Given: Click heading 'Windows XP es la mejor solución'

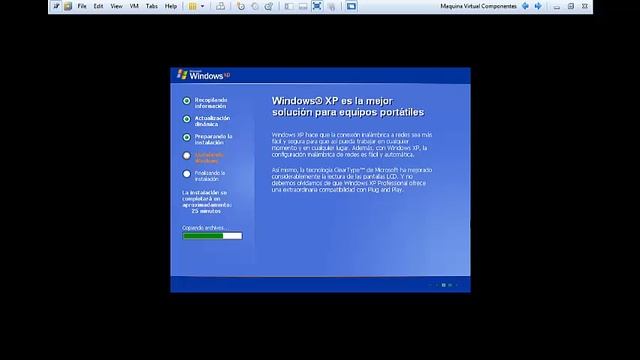Looking at the screenshot, I should click(348, 107).
